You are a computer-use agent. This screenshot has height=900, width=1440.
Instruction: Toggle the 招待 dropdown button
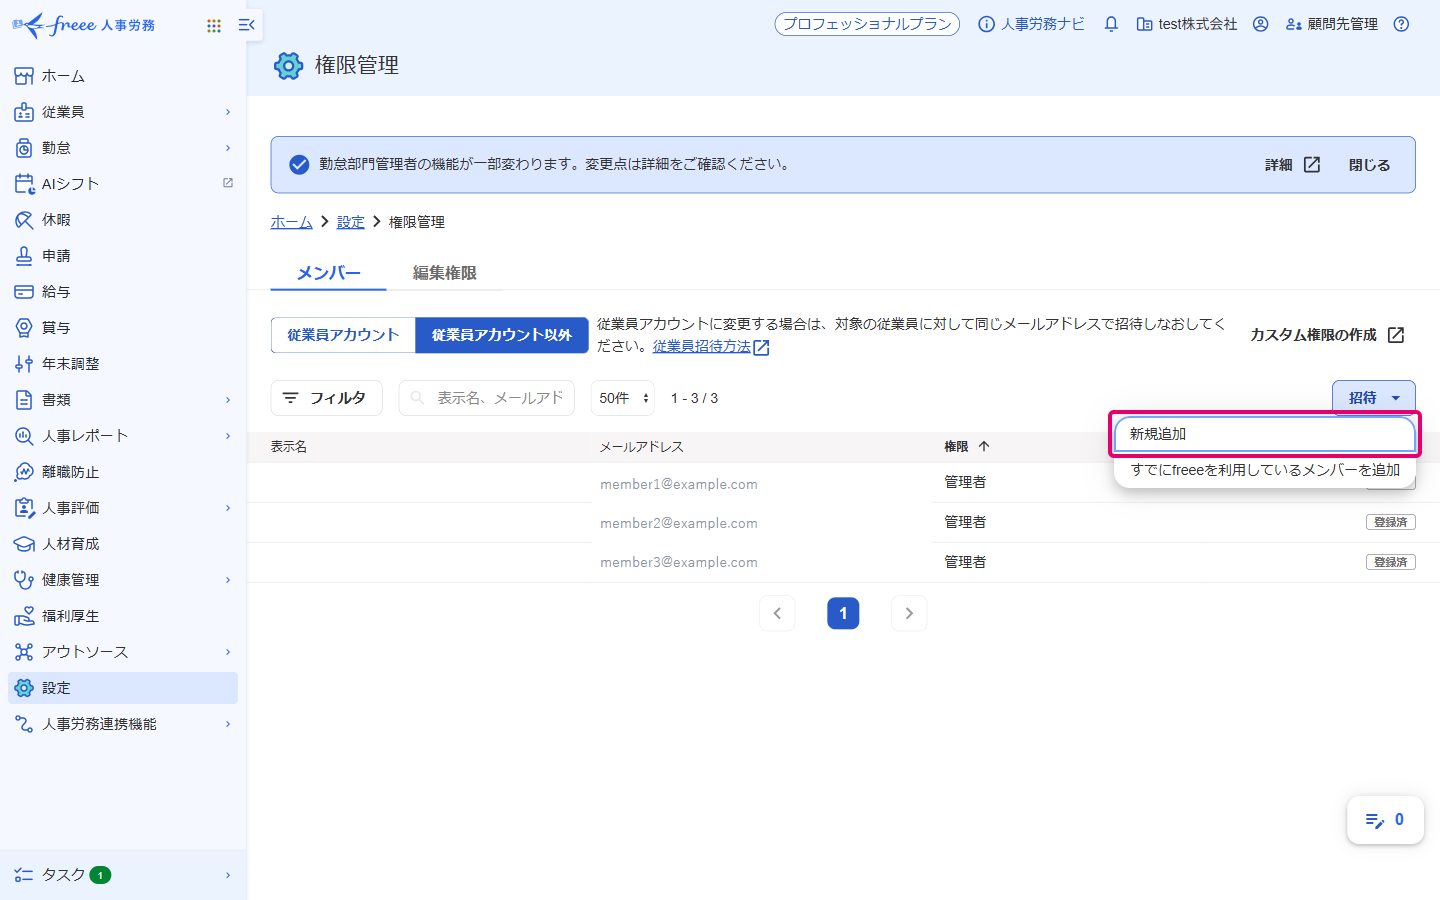(1374, 398)
